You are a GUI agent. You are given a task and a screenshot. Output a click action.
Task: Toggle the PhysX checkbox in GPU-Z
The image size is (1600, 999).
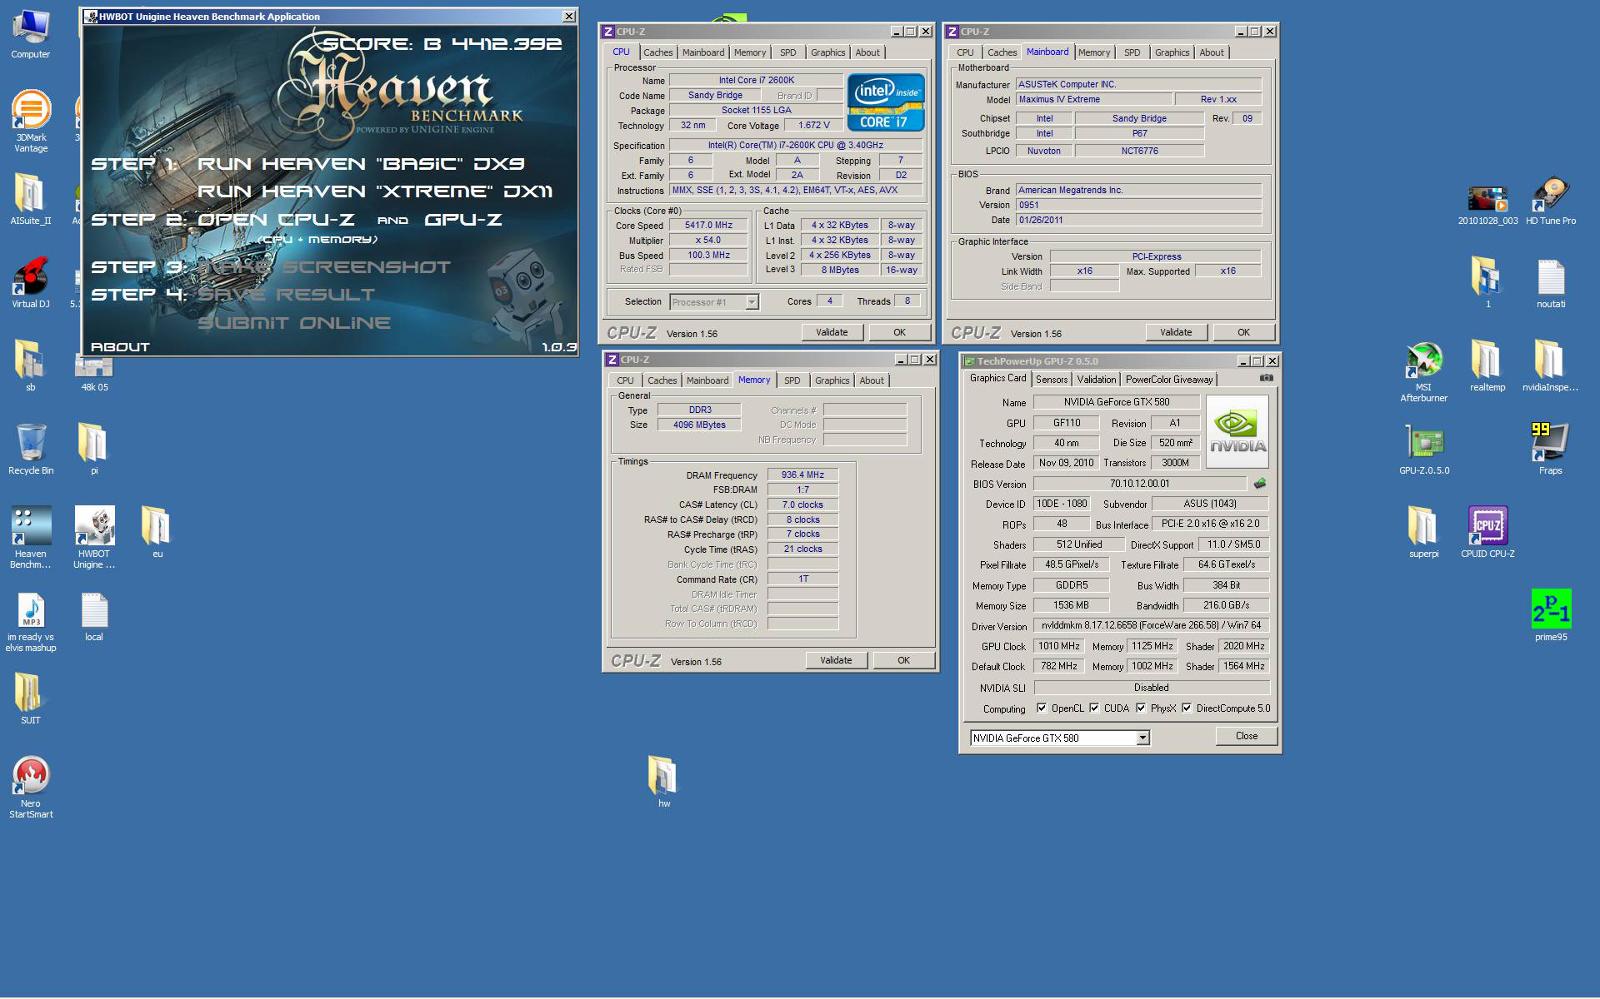click(1140, 708)
